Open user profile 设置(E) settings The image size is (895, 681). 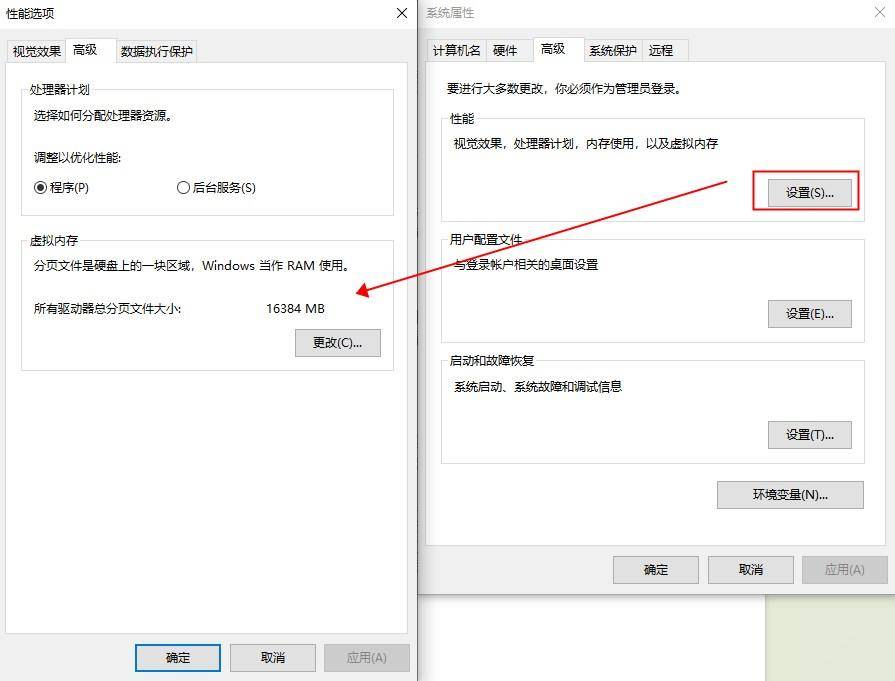click(810, 313)
